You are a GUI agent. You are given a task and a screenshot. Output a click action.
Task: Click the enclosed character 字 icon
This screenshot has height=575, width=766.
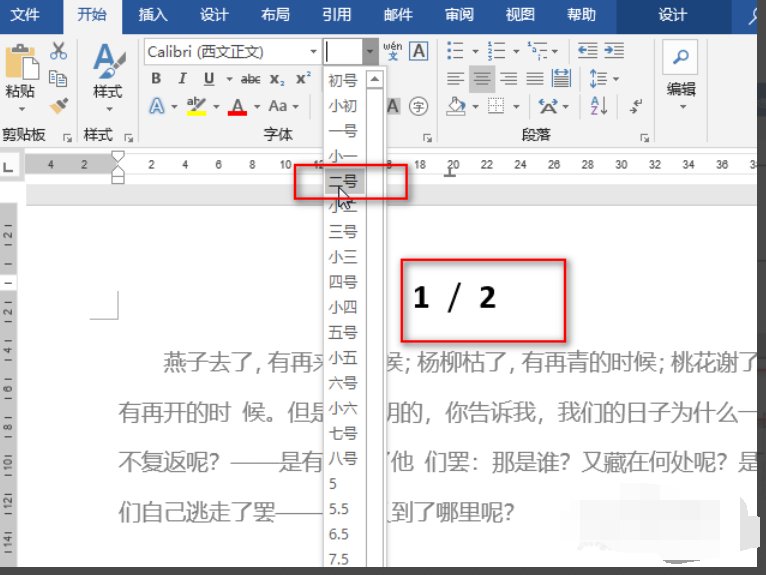tap(419, 106)
